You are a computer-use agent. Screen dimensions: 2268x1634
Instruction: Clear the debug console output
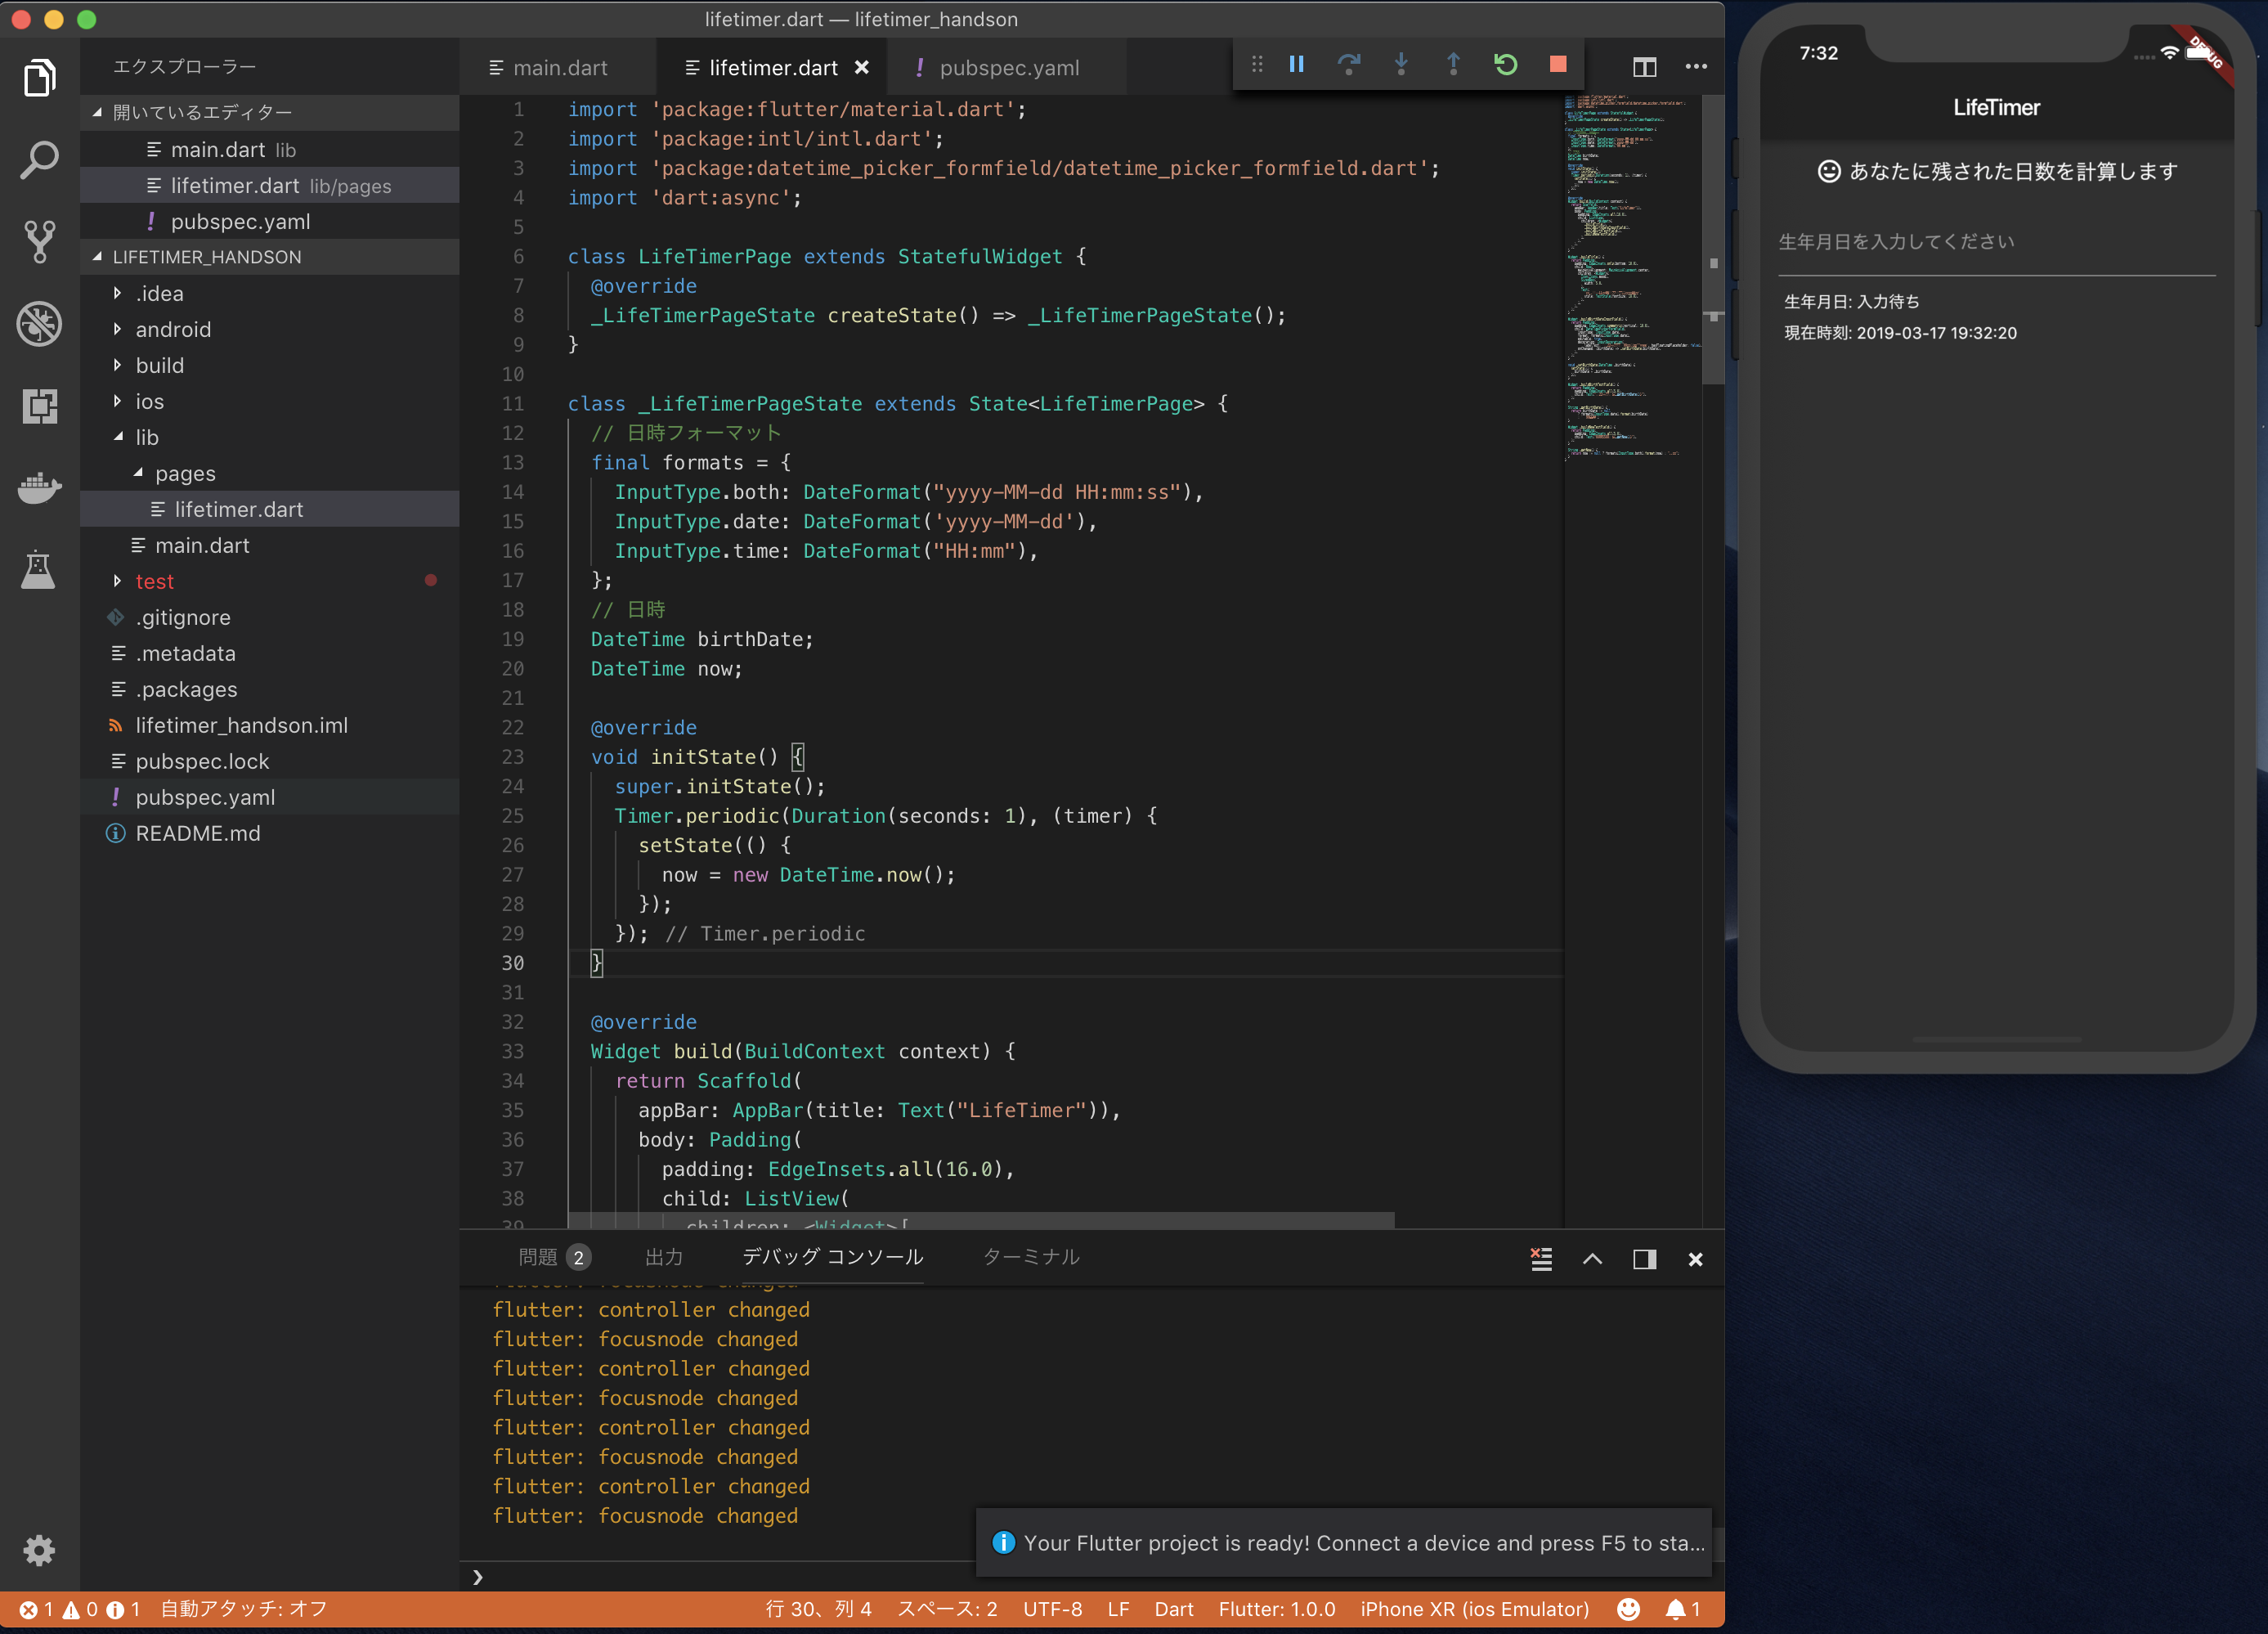pyautogui.click(x=1541, y=1259)
